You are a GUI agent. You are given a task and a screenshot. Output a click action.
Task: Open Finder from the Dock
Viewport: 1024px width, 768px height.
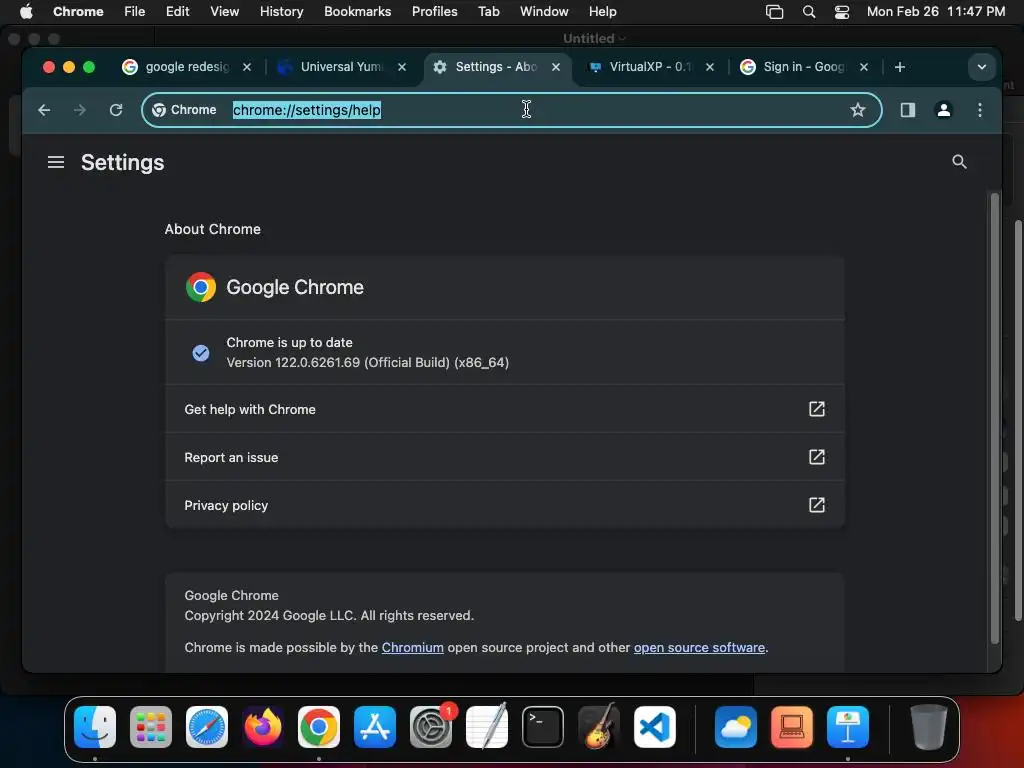coord(95,726)
